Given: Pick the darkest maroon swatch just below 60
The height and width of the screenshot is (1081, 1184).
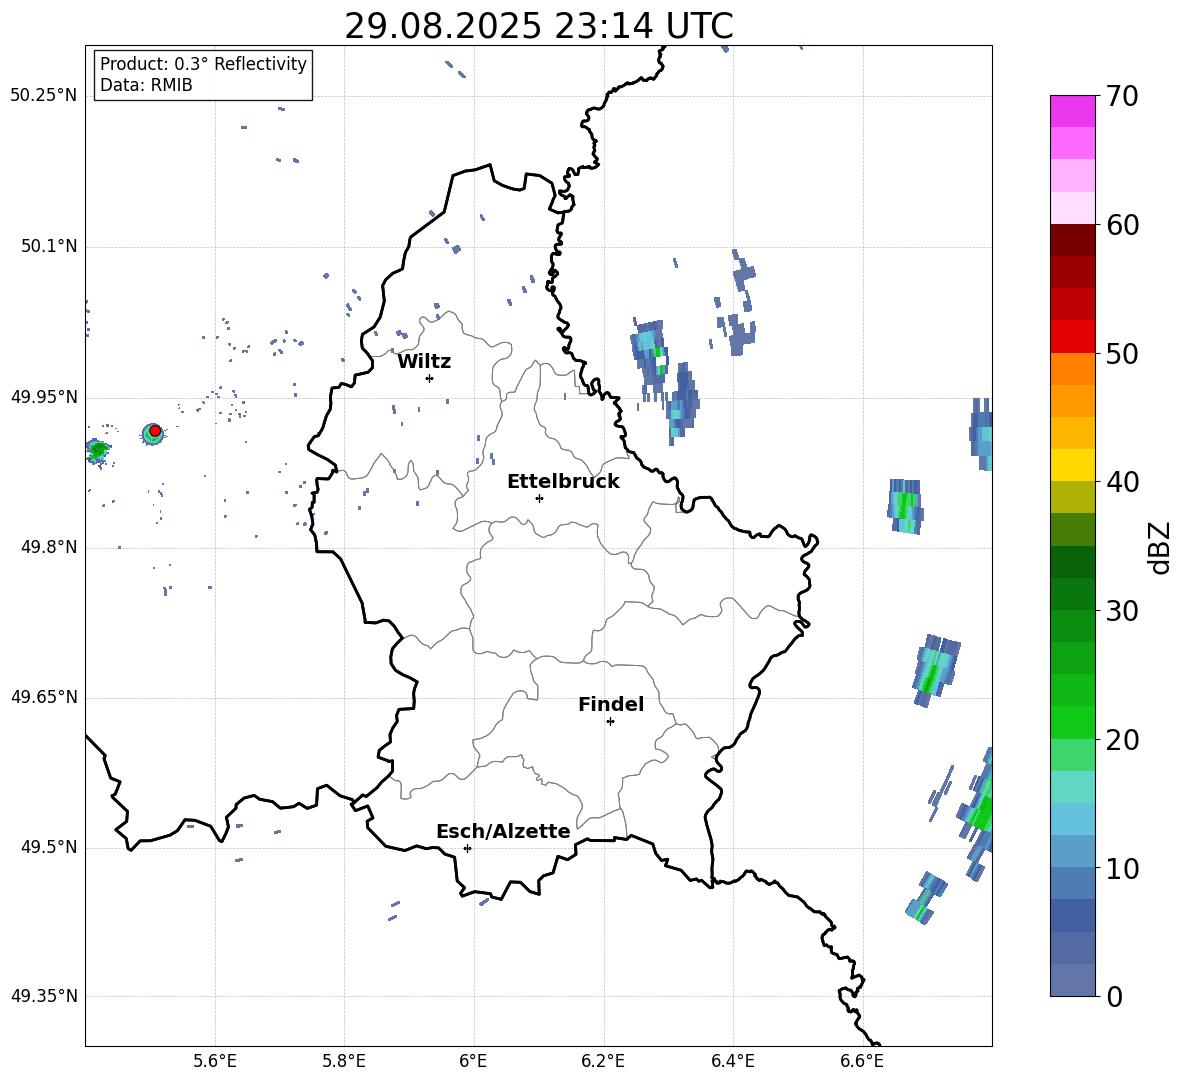Looking at the screenshot, I should 1072,240.
